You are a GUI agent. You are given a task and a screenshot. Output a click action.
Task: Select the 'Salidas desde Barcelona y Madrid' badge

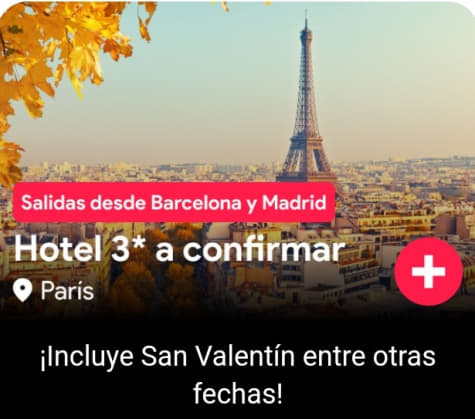(174, 202)
